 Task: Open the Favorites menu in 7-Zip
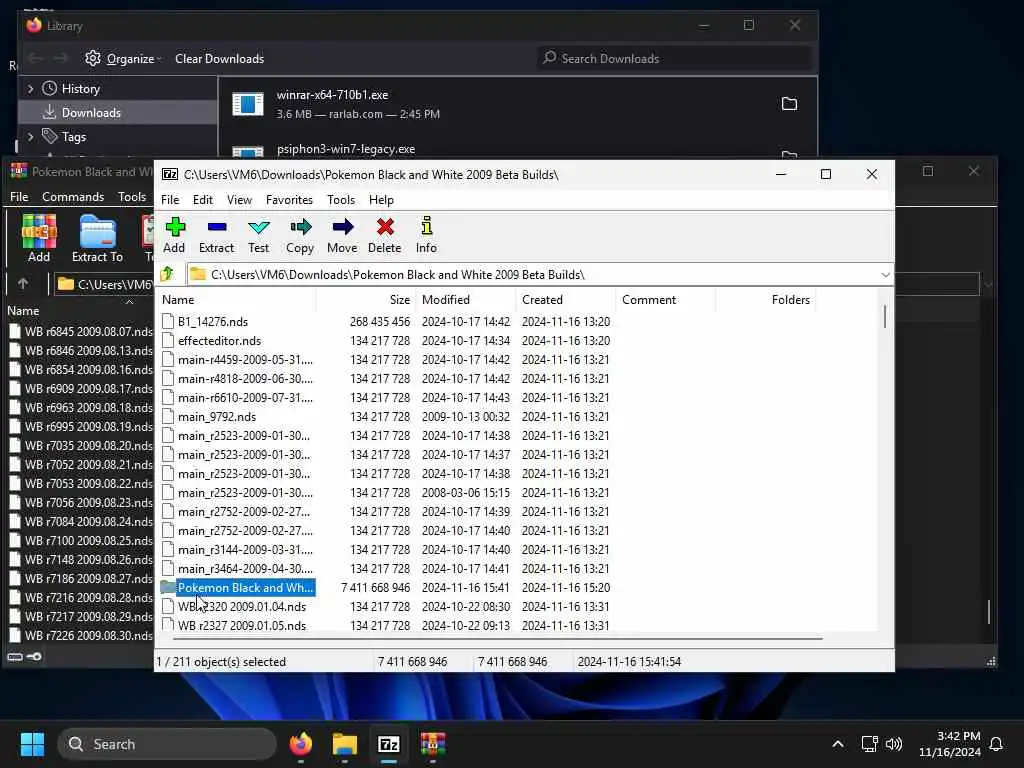coord(289,200)
